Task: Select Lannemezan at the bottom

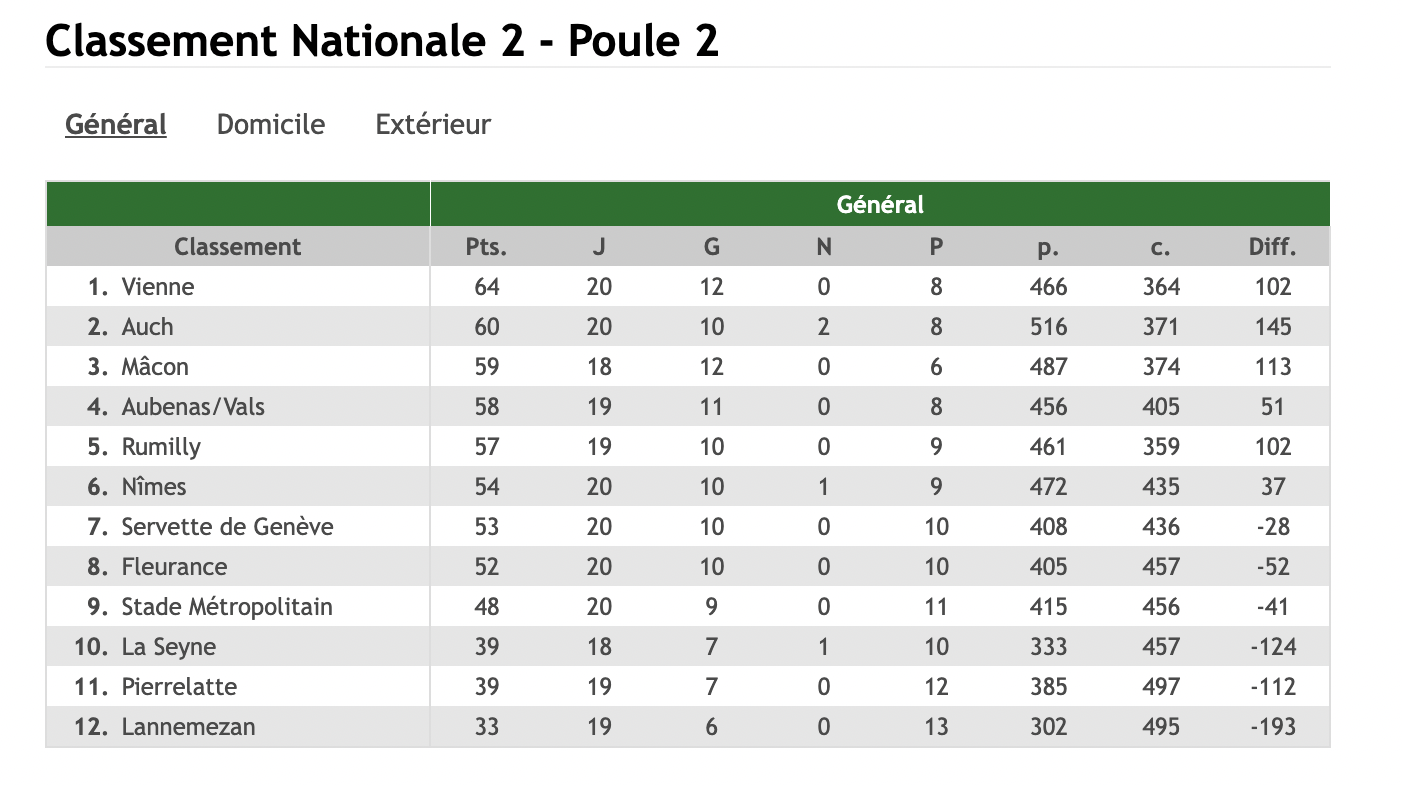Action: click(188, 727)
